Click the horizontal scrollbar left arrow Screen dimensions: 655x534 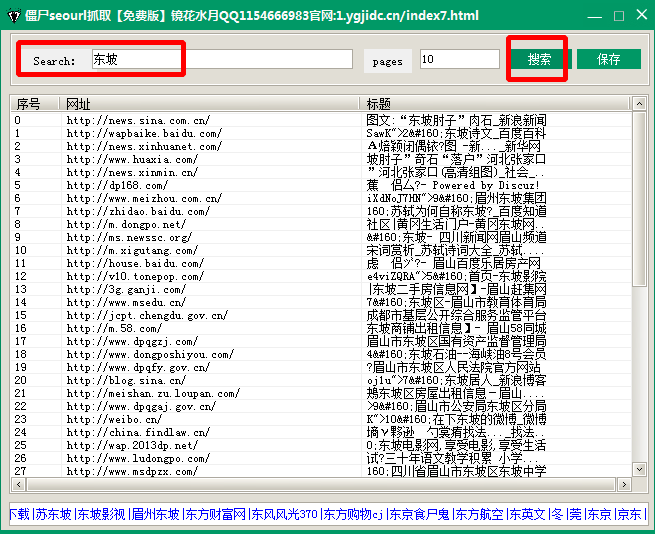point(18,484)
